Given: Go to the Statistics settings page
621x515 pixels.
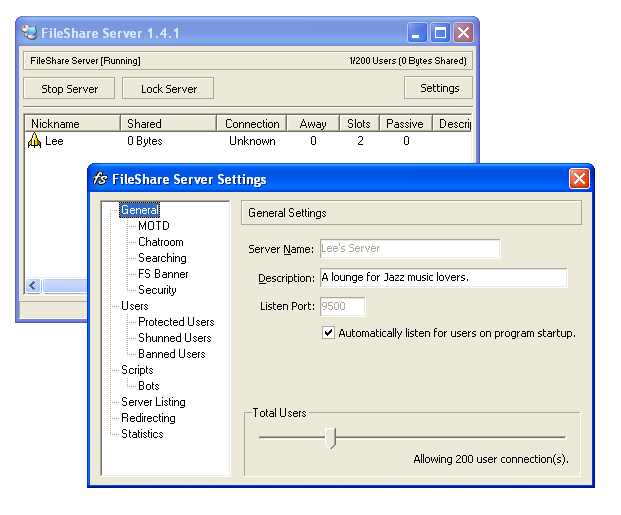Looking at the screenshot, I should (142, 434).
